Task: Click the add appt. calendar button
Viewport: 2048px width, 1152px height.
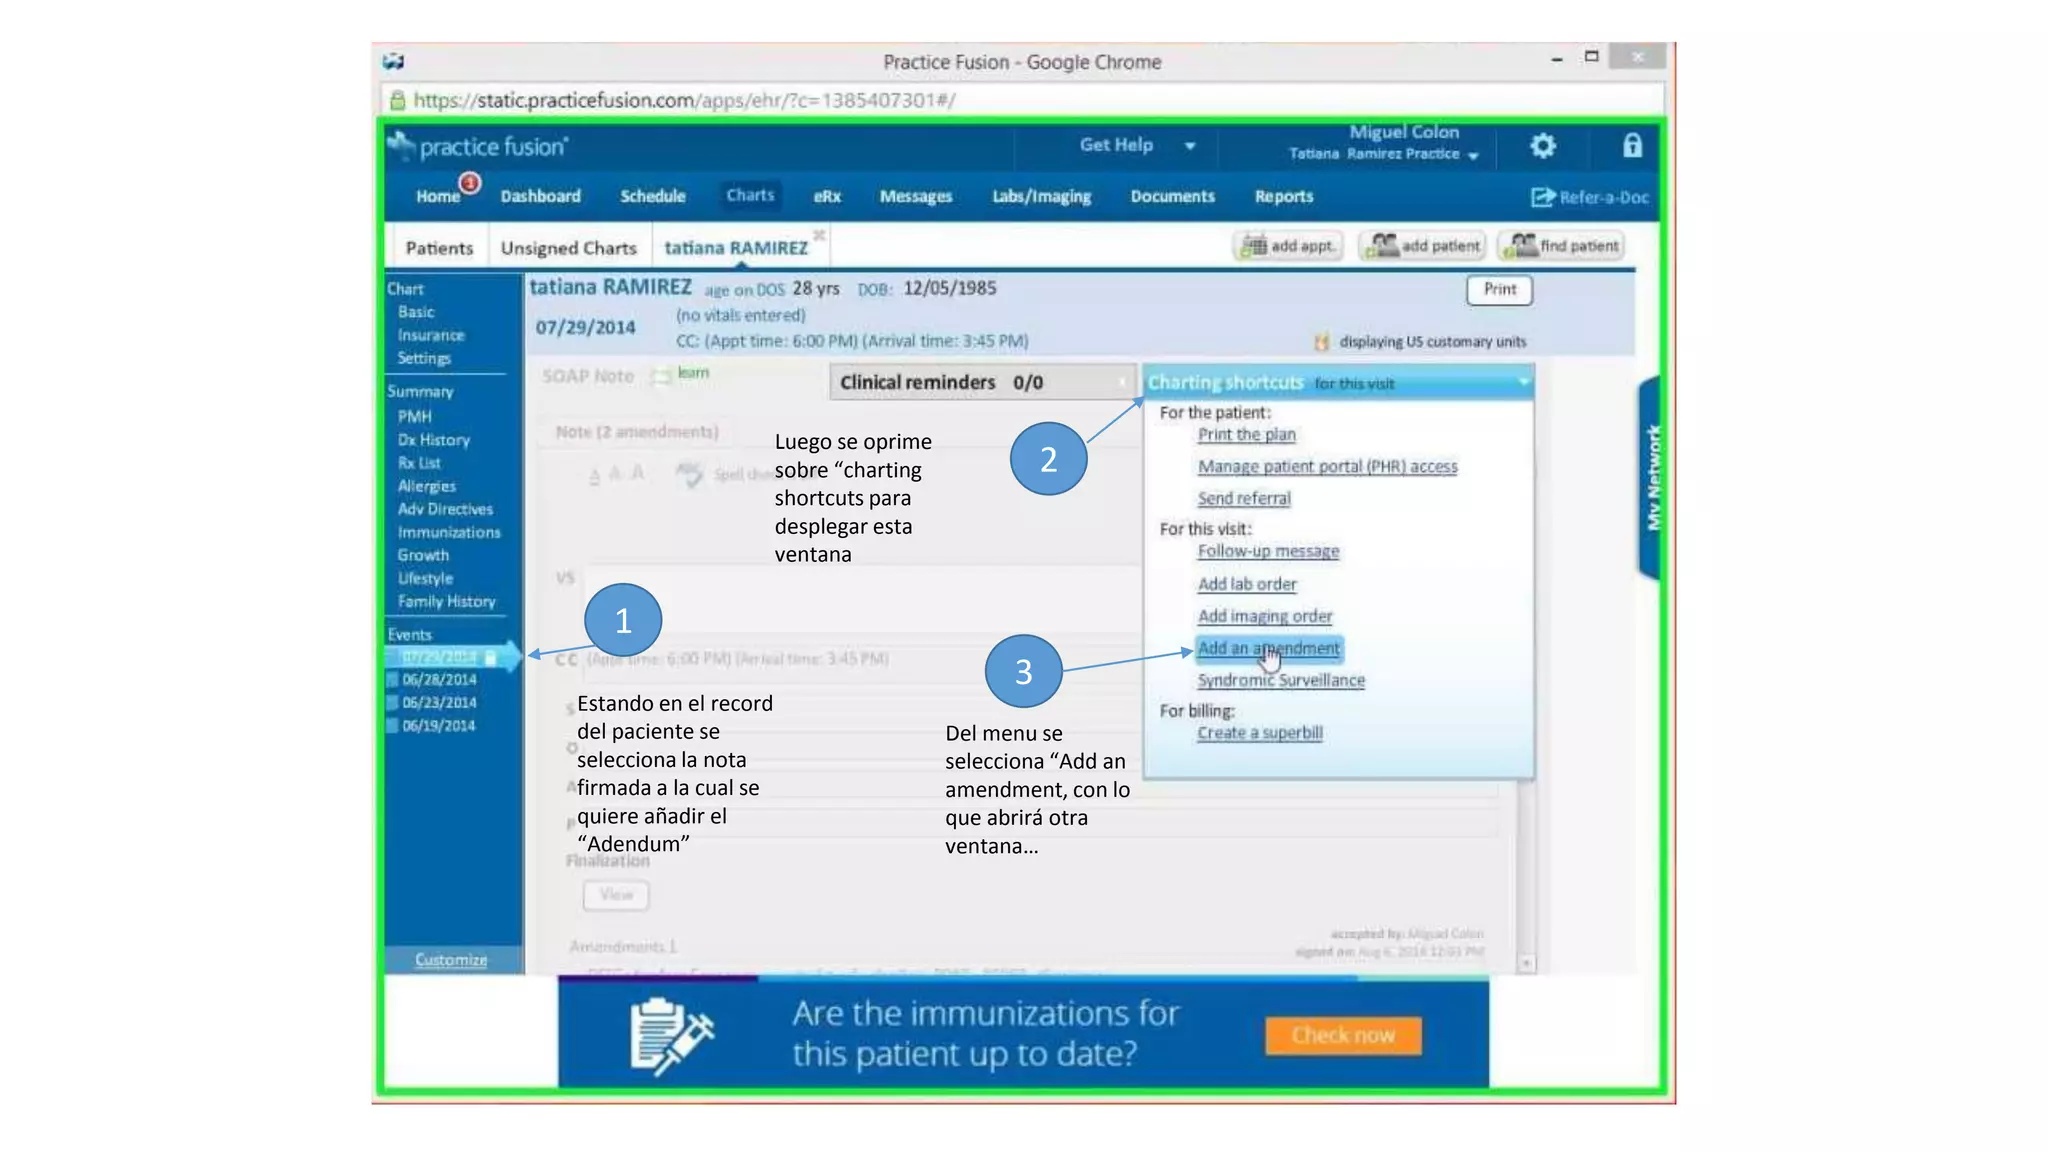Action: tap(1288, 246)
